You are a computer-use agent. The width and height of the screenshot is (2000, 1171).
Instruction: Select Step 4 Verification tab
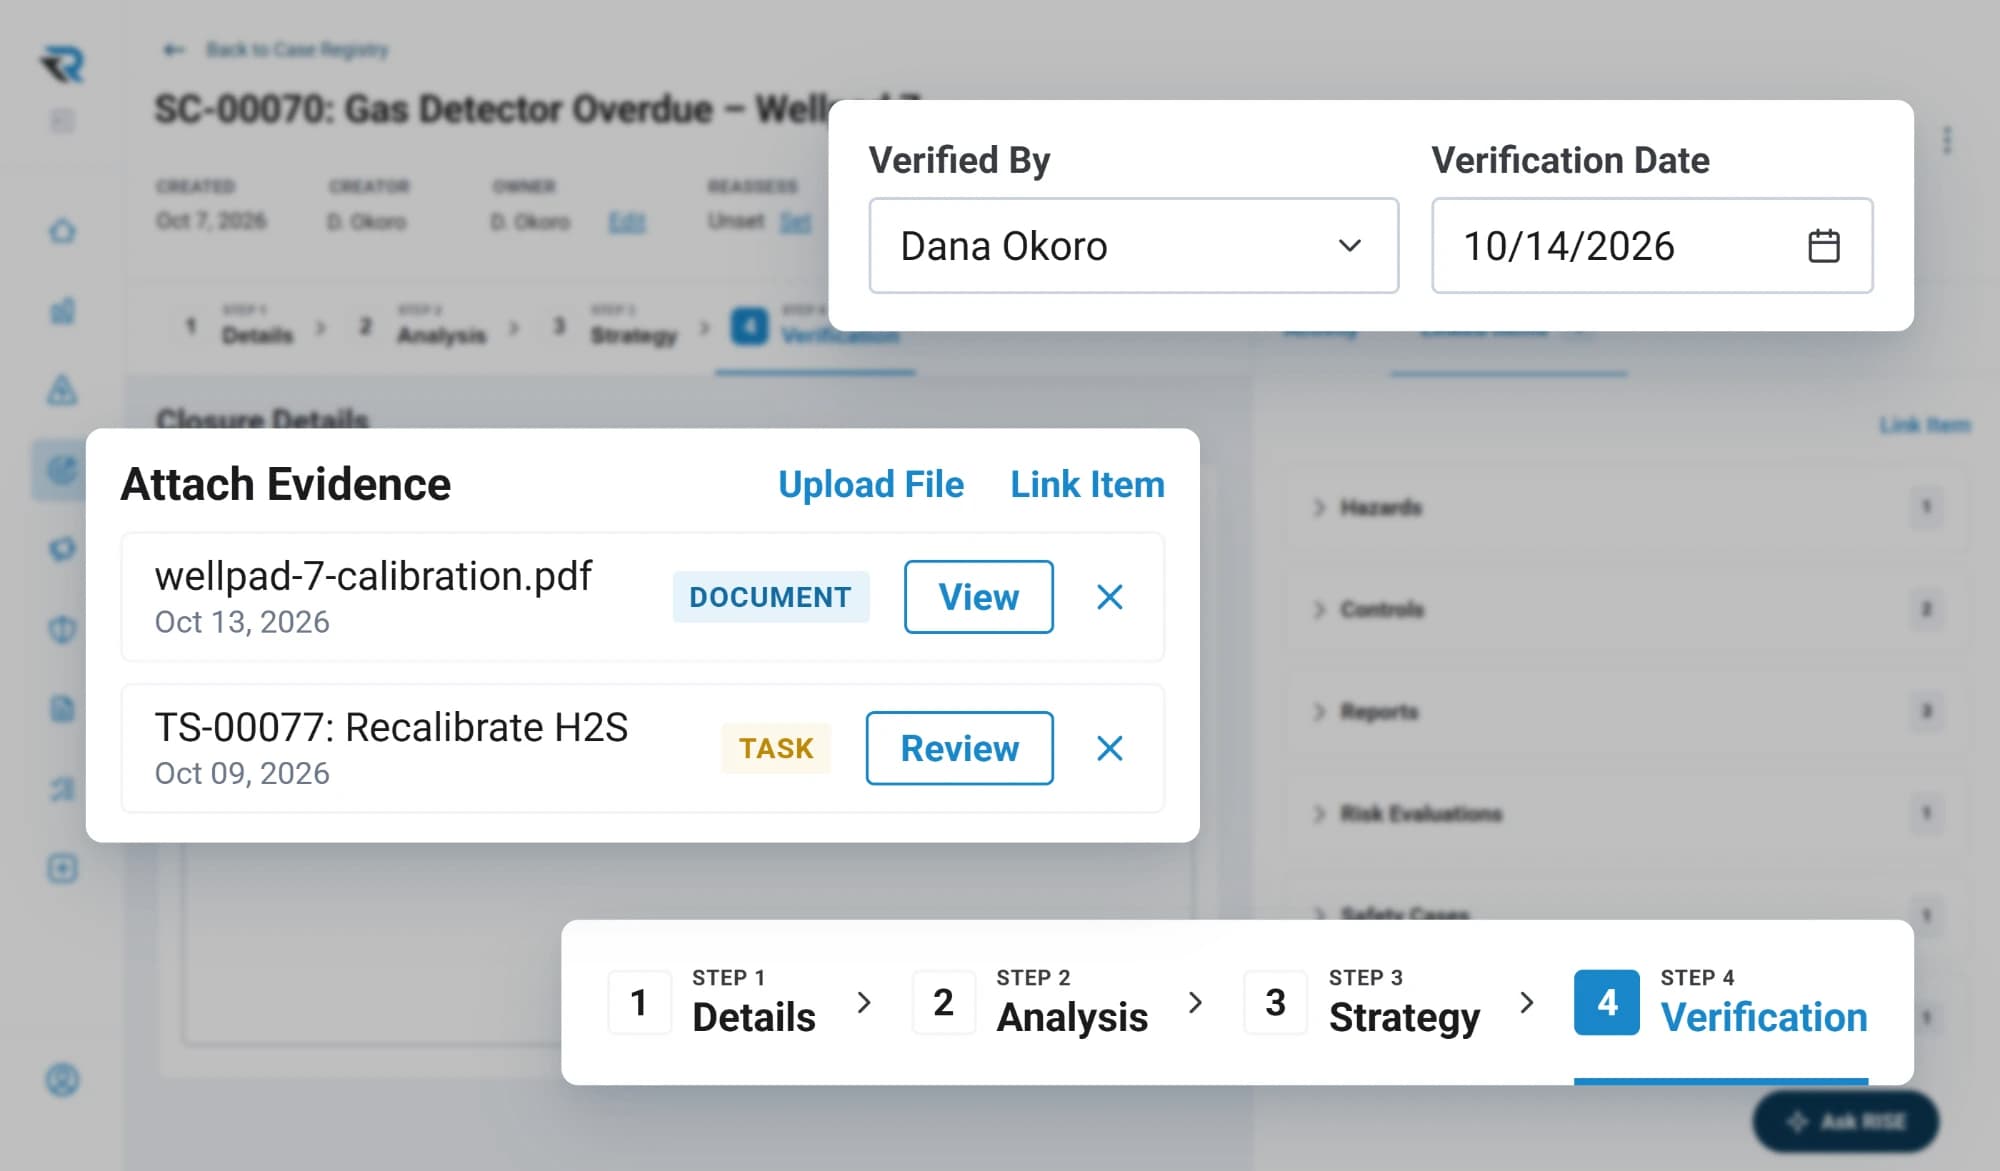[1720, 1002]
